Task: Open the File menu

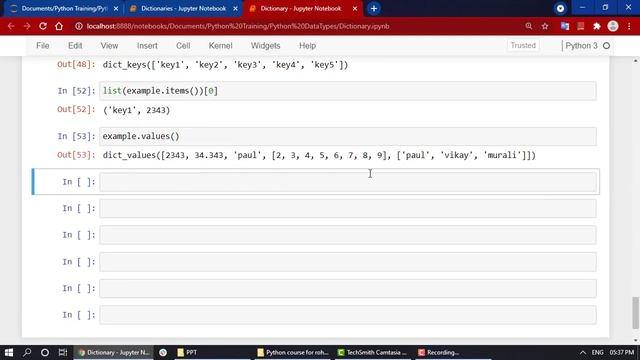Action: (x=42, y=46)
